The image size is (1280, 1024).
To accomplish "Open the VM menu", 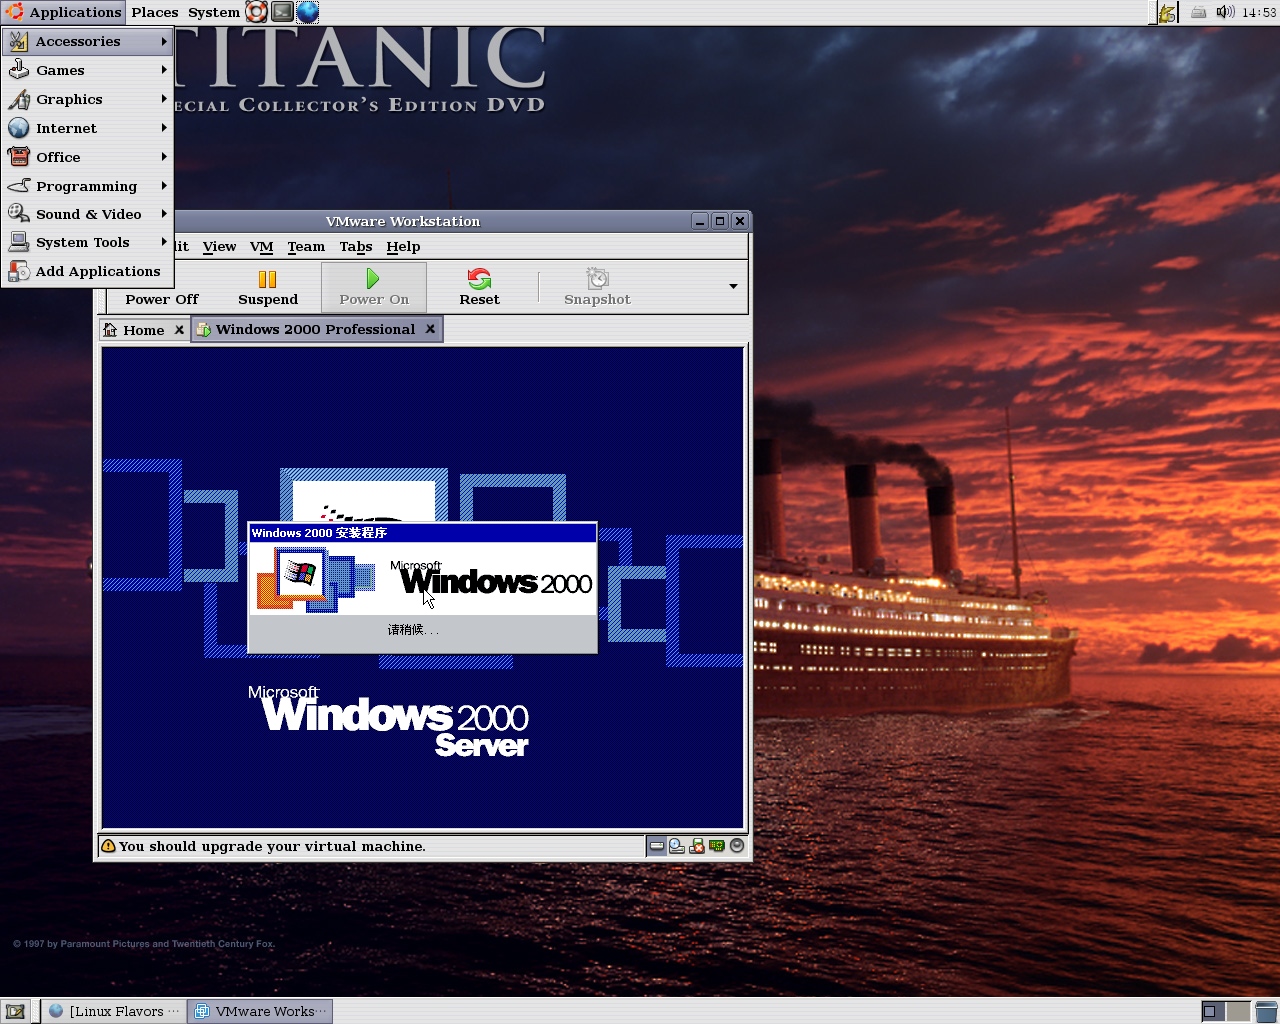I will [x=261, y=247].
